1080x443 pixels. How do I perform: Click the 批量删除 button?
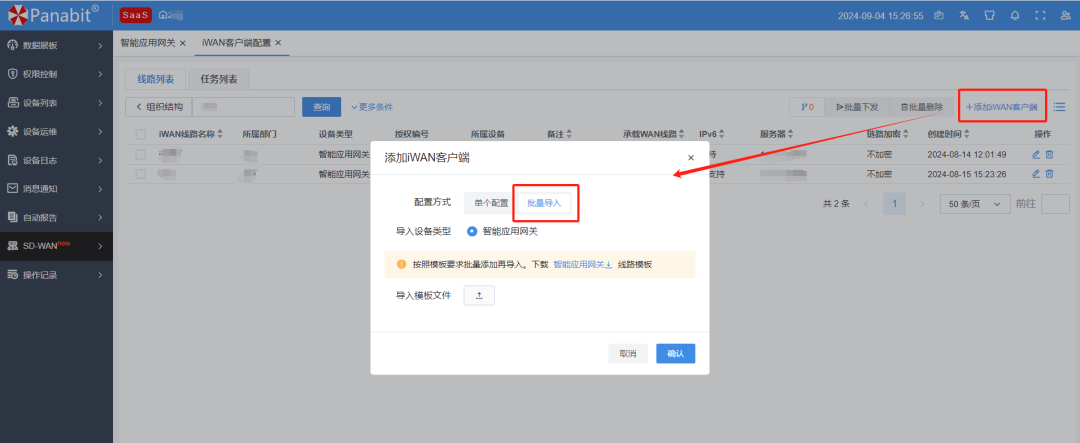tap(922, 107)
